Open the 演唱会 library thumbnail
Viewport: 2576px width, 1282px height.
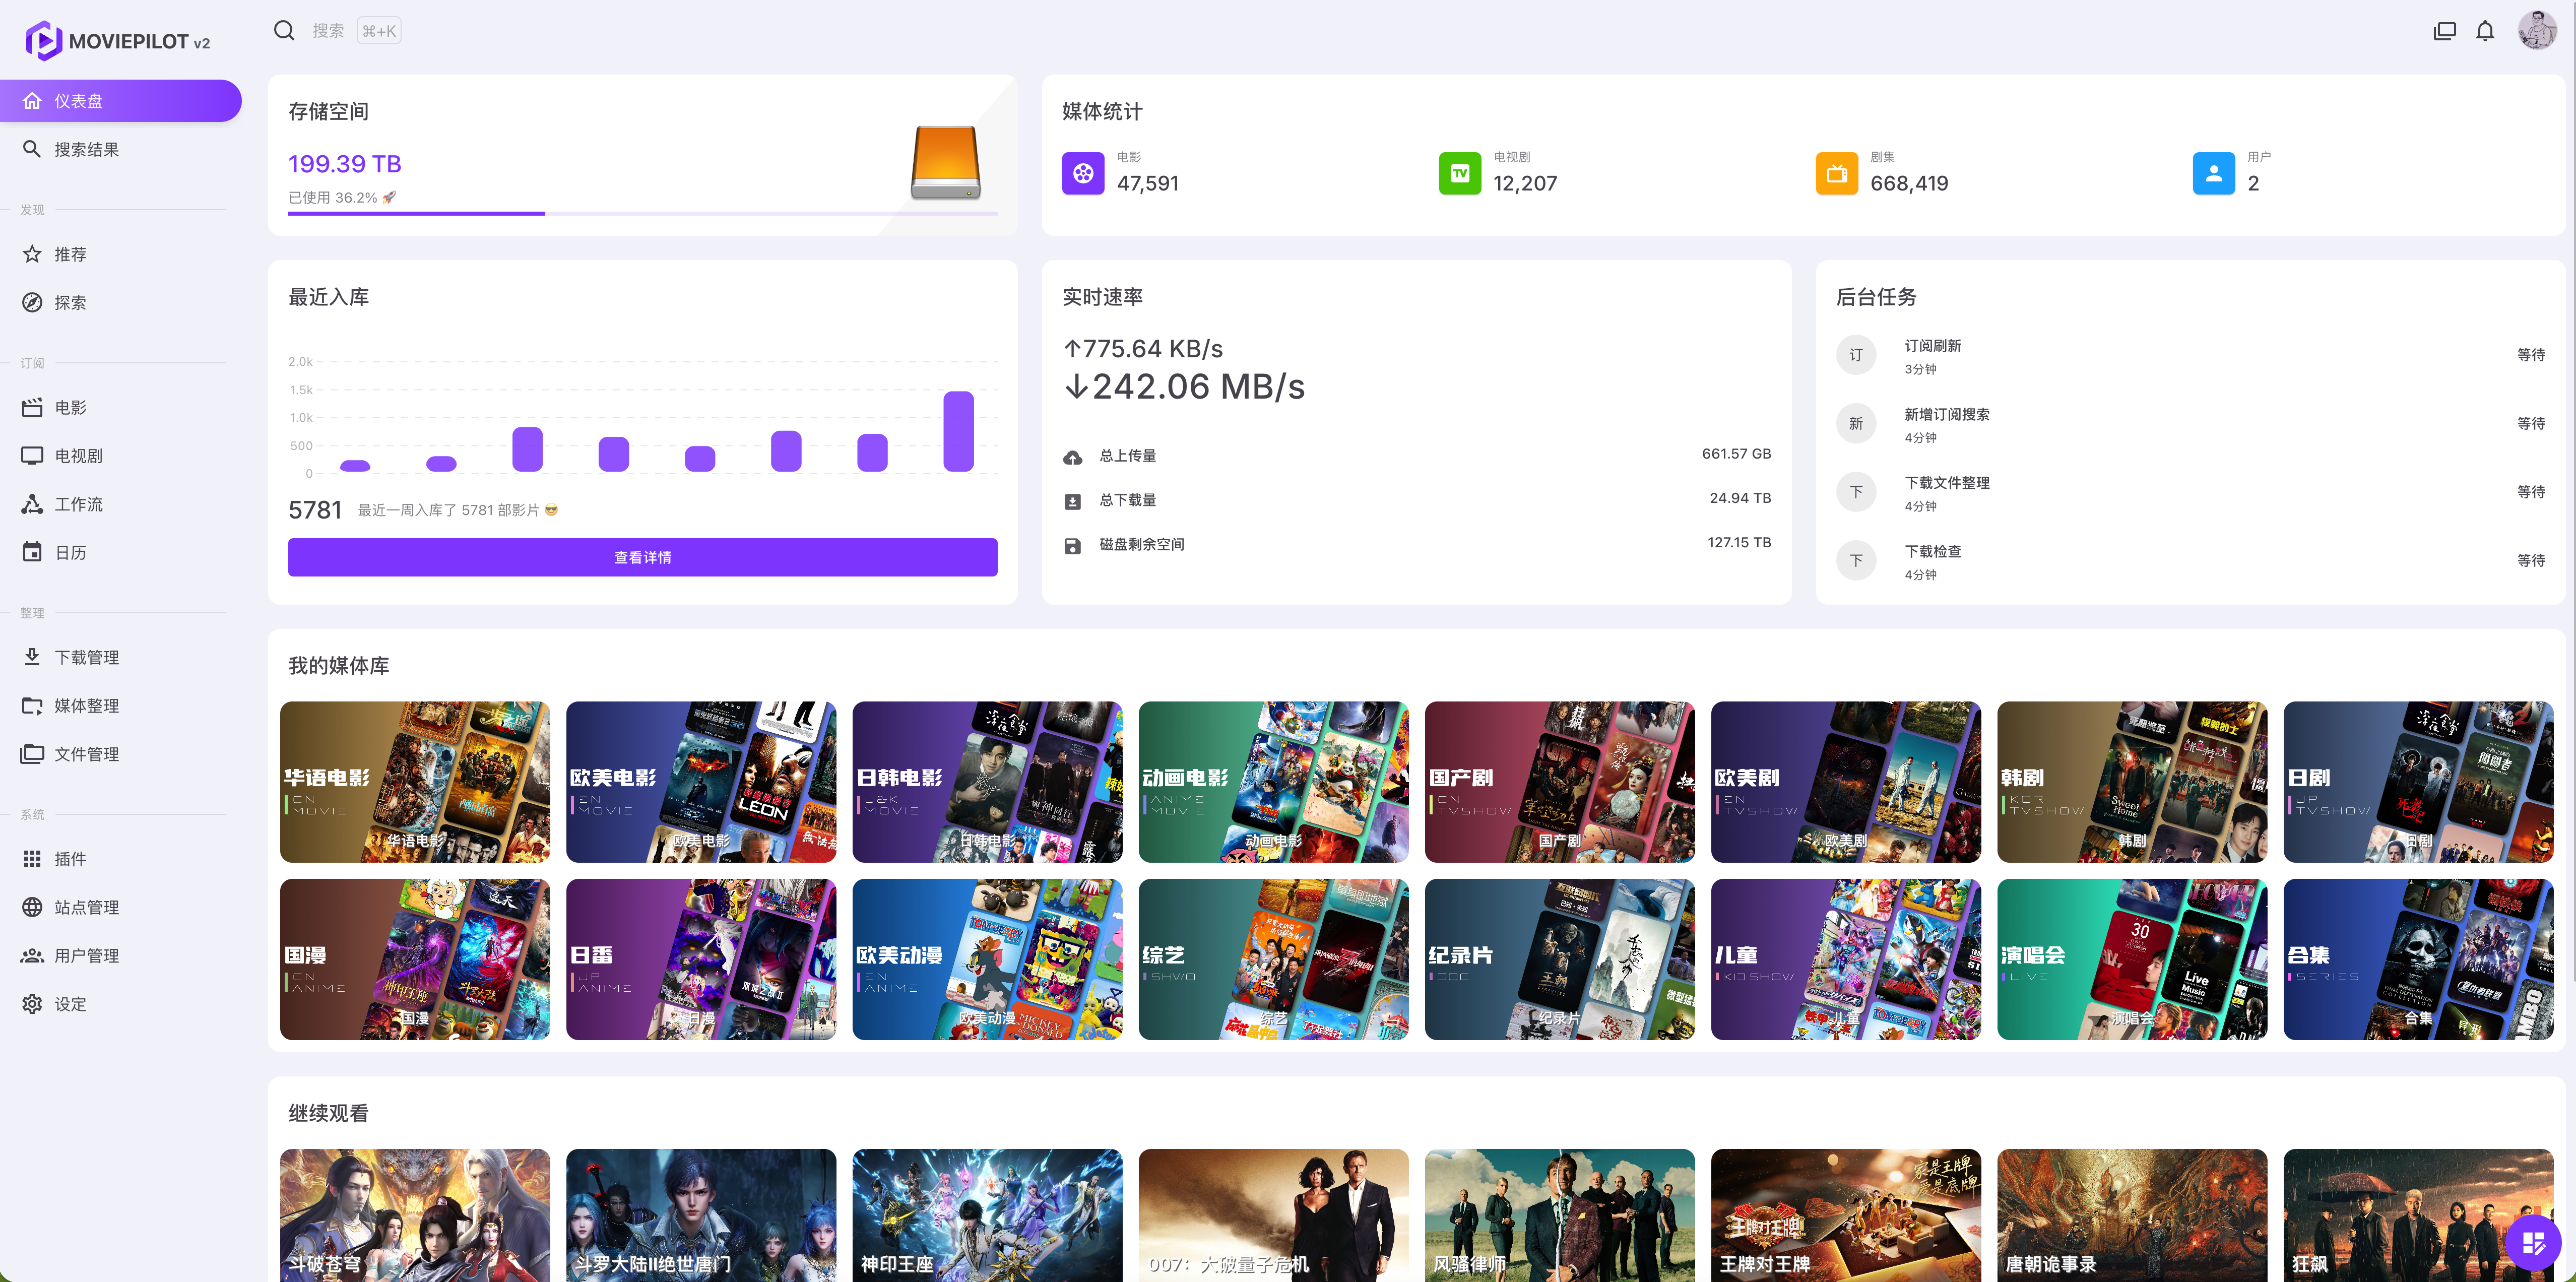click(2131, 959)
